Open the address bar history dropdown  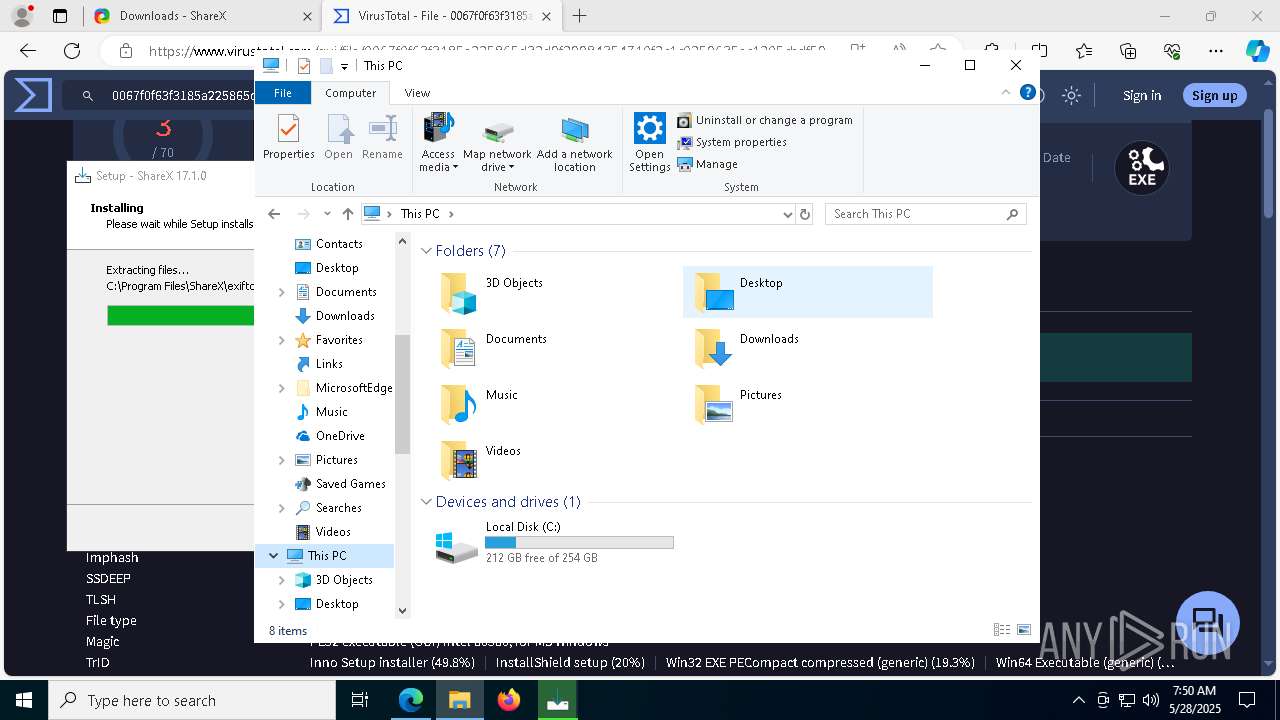[787, 214]
